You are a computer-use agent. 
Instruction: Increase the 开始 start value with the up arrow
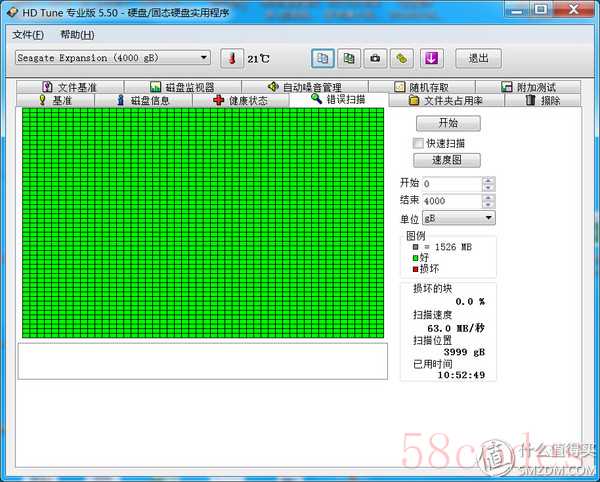488,181
